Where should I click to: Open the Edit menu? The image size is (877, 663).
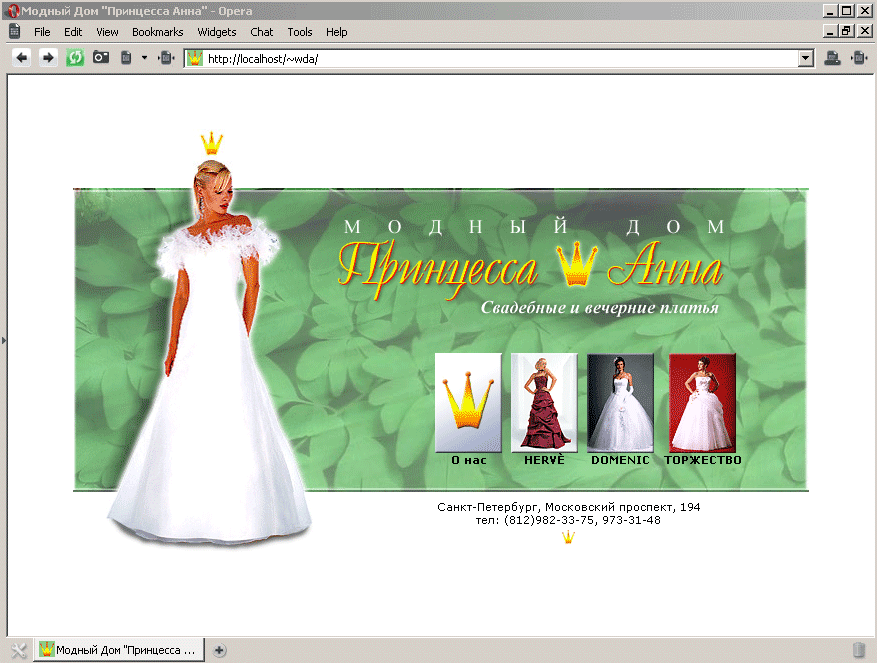73,32
